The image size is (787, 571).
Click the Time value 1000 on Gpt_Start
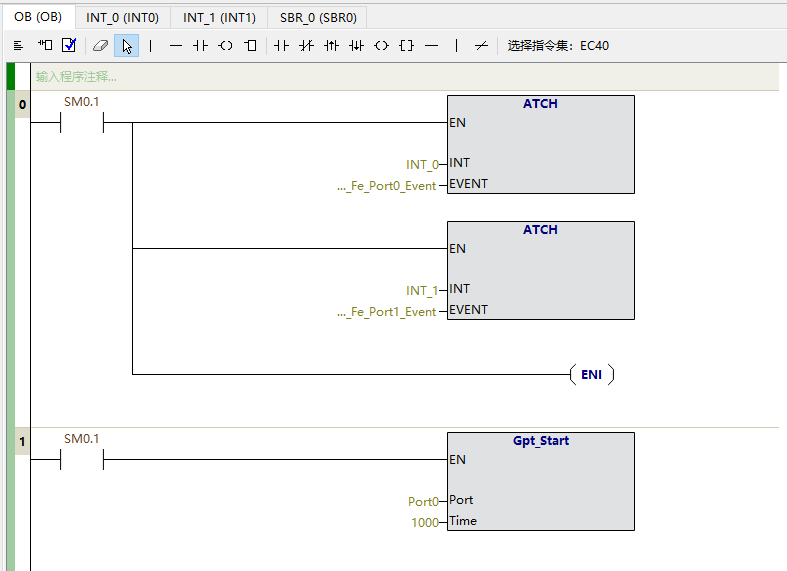click(x=424, y=522)
